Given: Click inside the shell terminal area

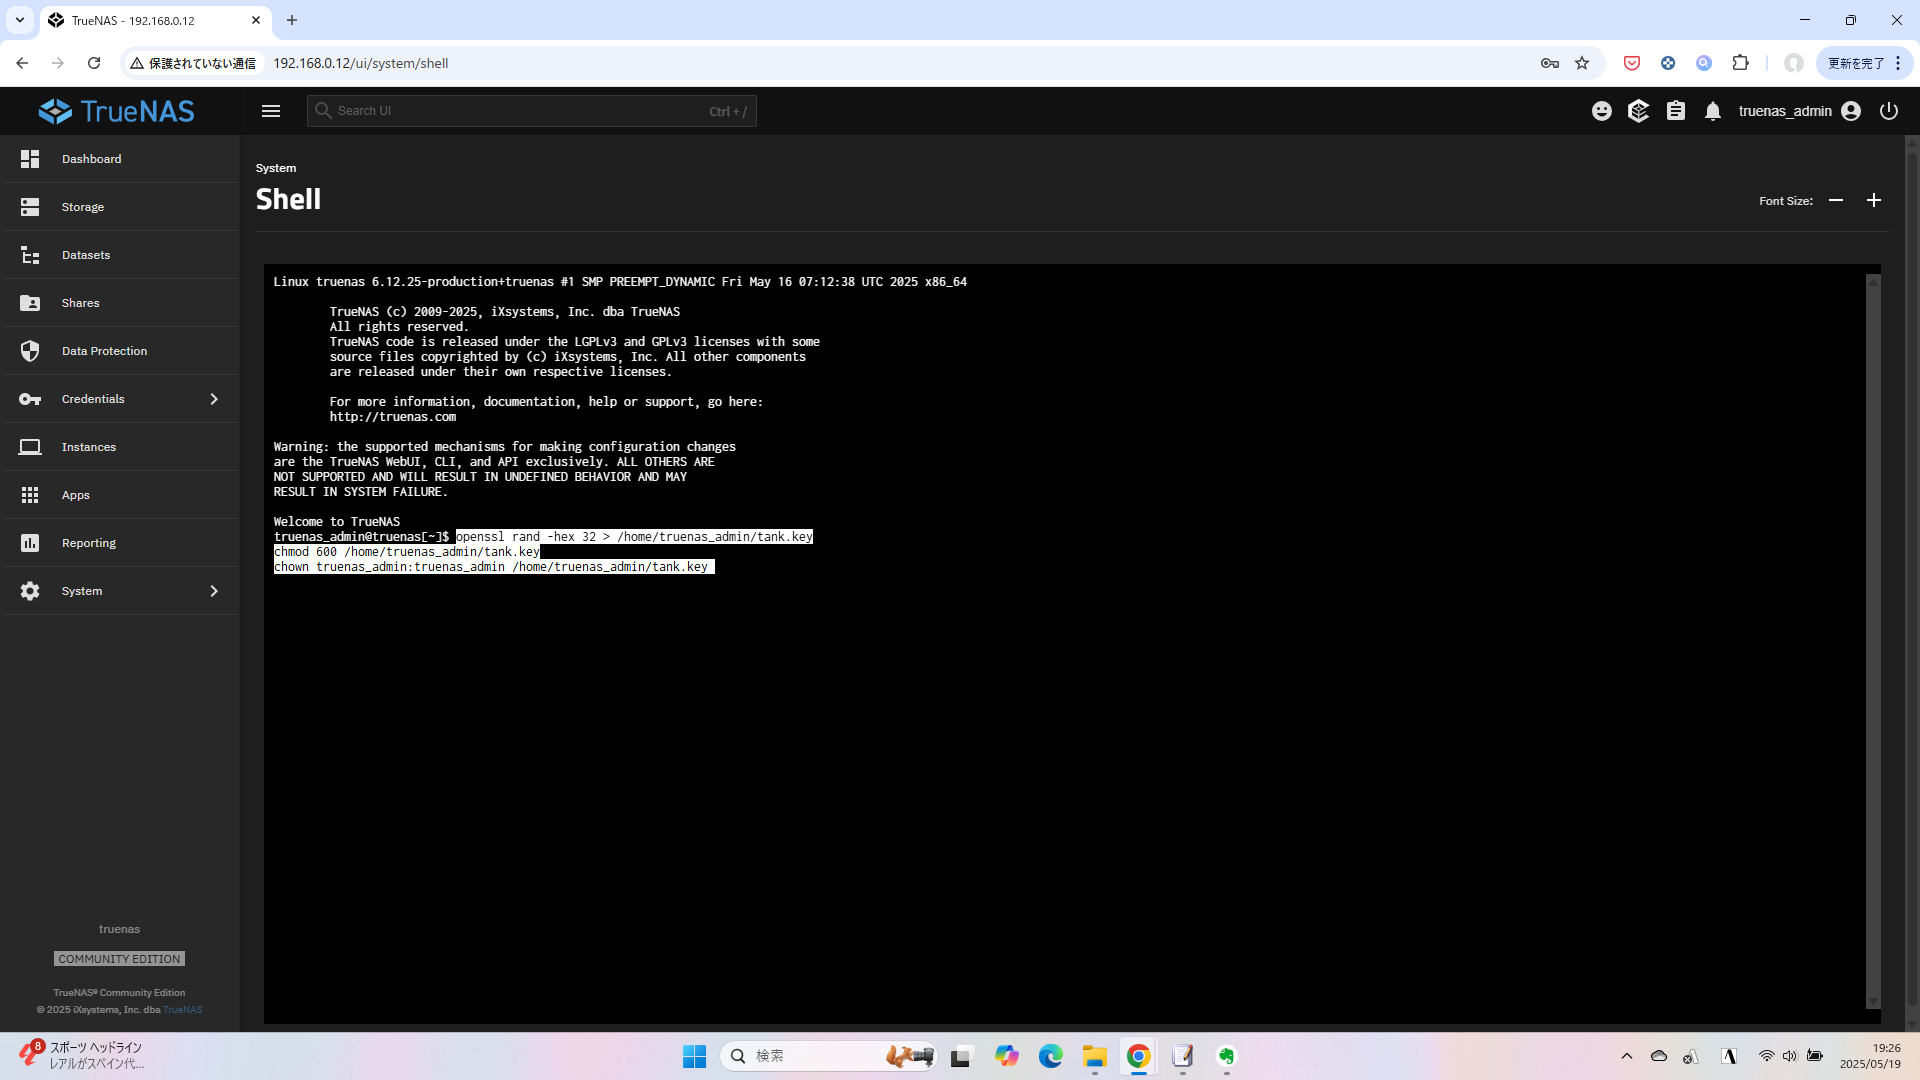Looking at the screenshot, I should coord(1065,644).
